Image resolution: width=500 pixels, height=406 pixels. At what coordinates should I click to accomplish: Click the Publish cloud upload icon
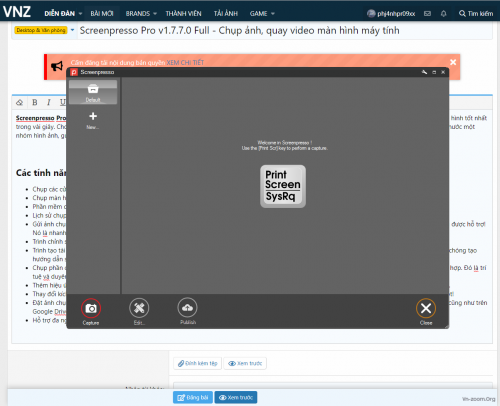tap(187, 307)
